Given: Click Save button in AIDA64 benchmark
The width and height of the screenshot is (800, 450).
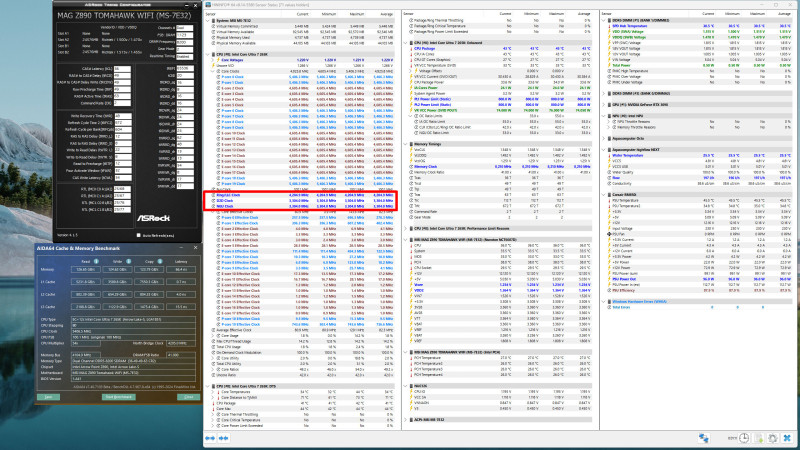Looking at the screenshot, I should click(48, 396).
